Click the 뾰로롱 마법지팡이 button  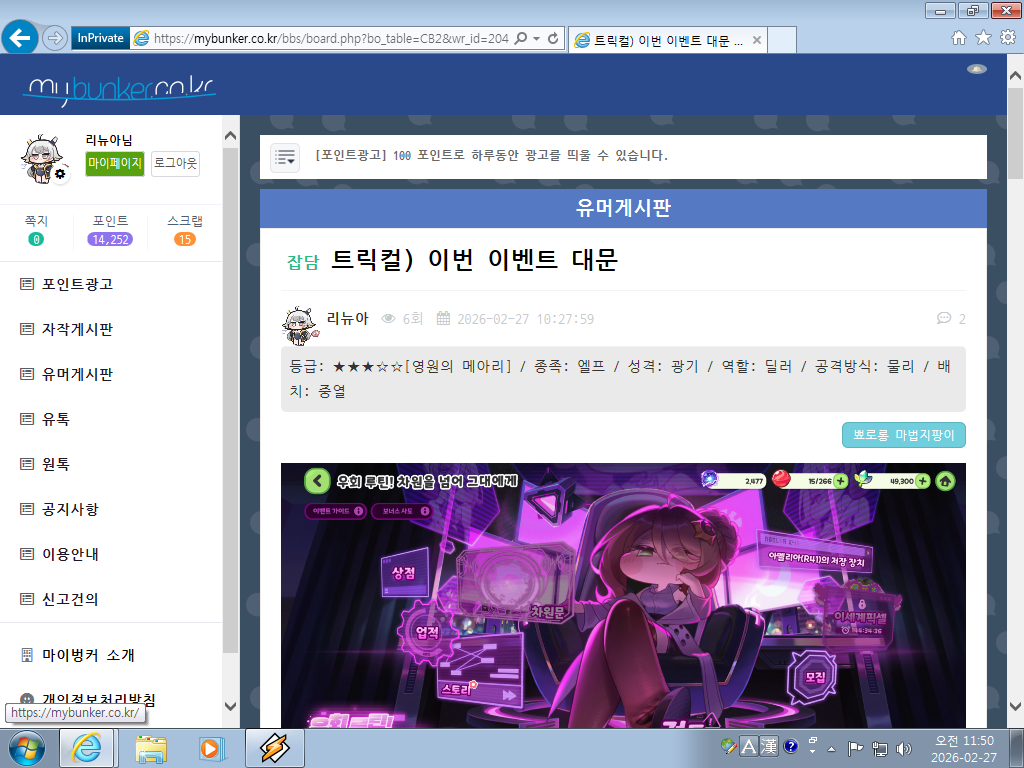(x=903, y=435)
